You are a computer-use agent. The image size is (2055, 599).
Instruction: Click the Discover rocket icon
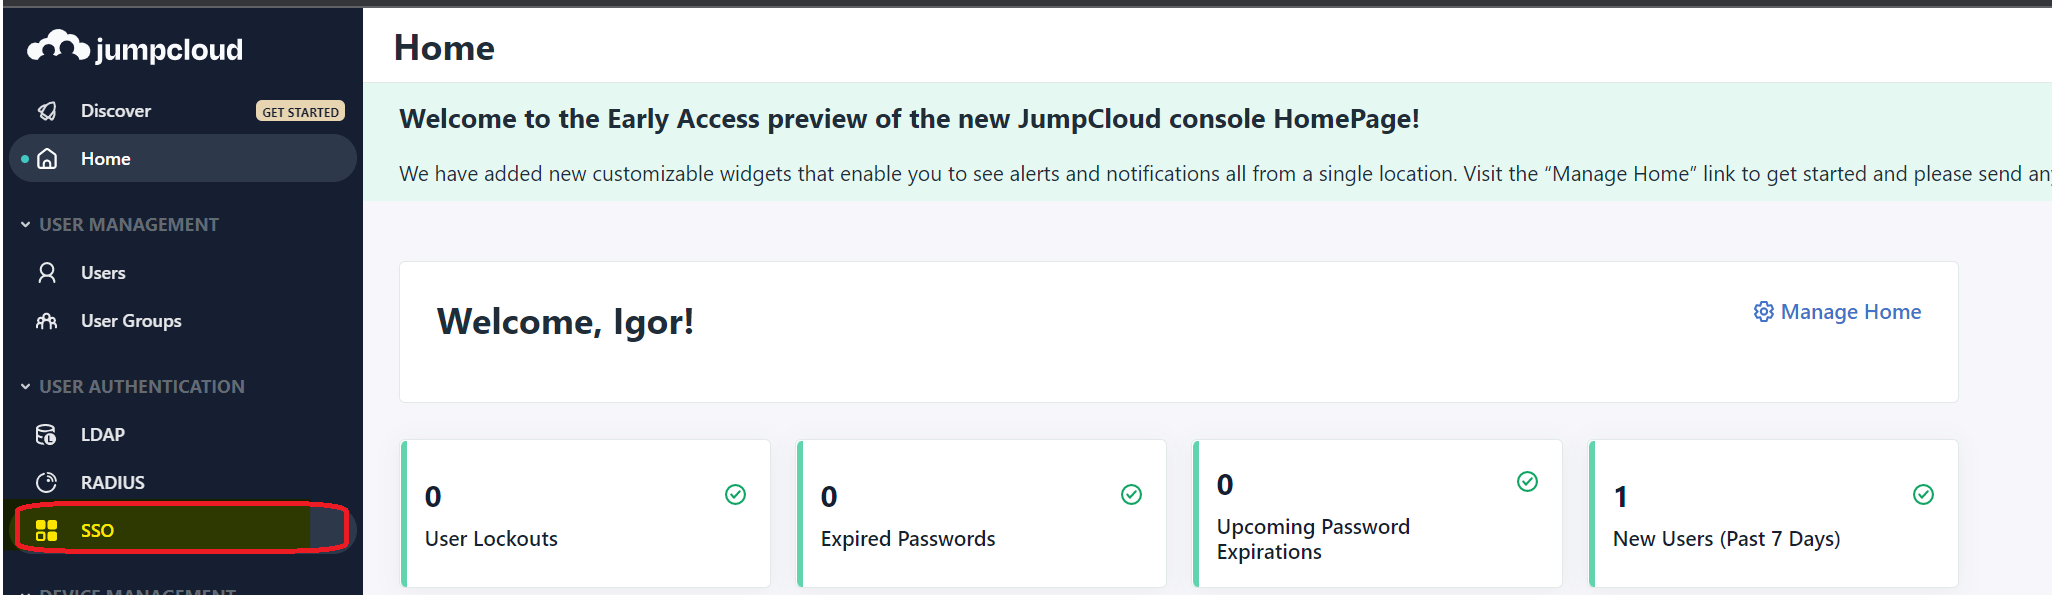click(47, 111)
